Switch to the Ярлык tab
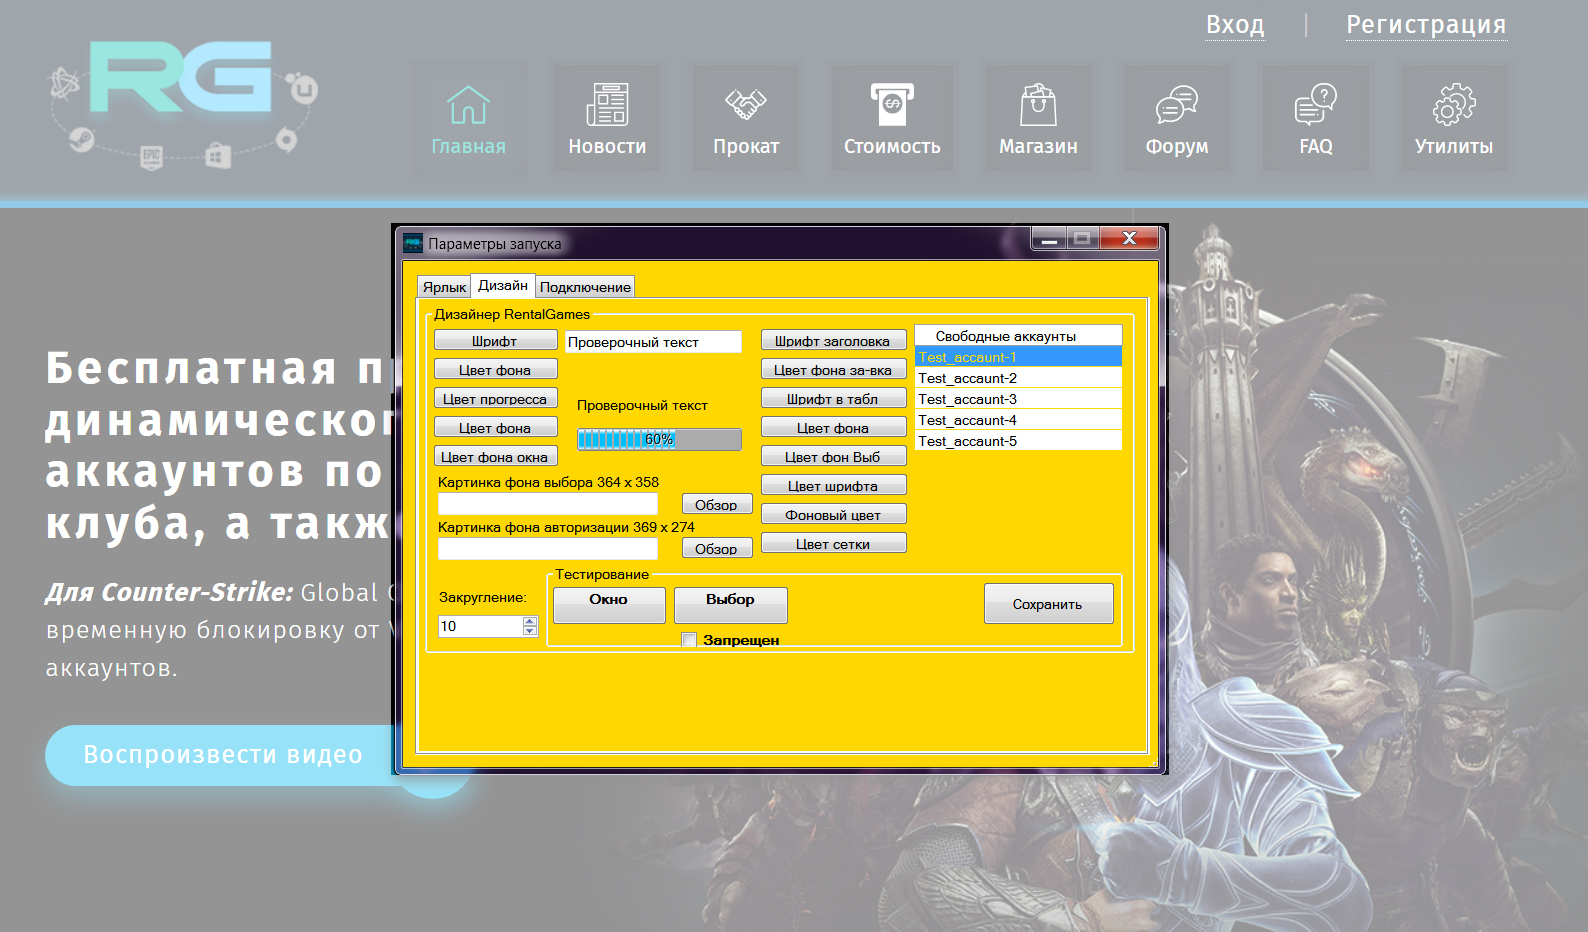 [x=444, y=287]
